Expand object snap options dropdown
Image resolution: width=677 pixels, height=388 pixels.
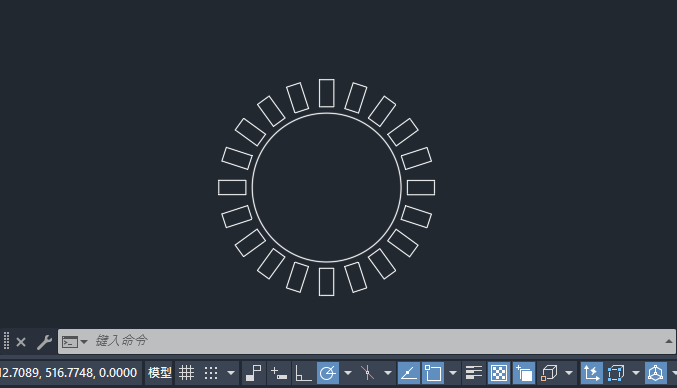click(x=453, y=373)
